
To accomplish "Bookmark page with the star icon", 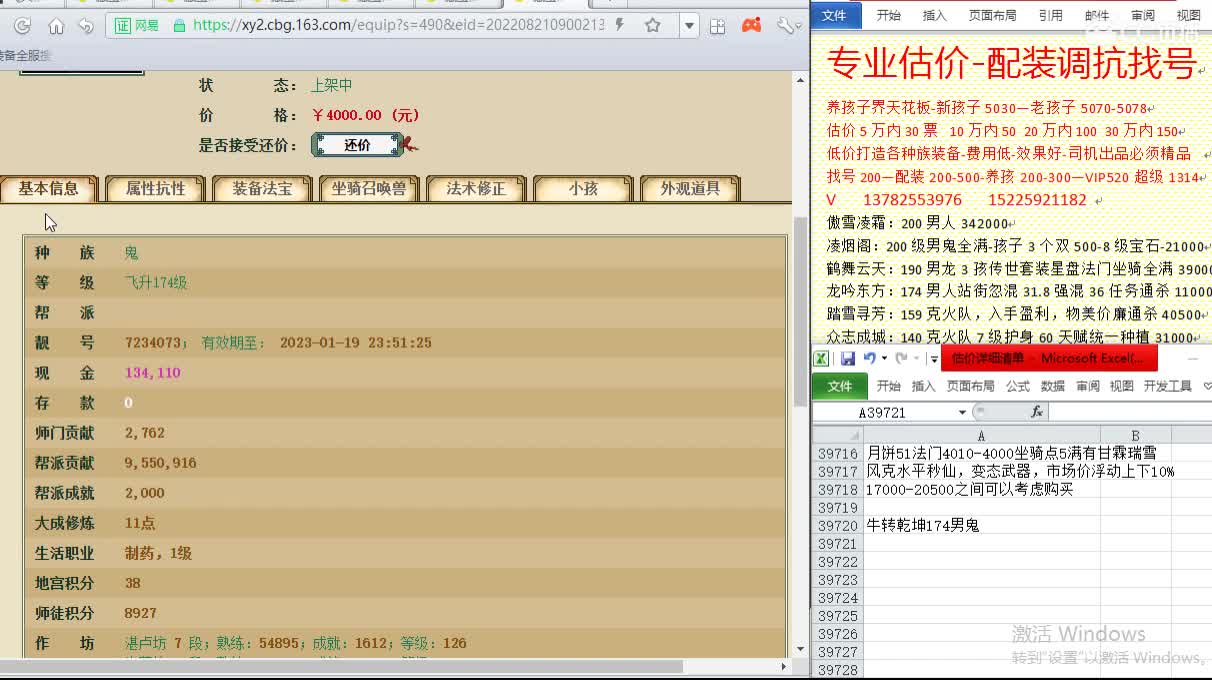I will pos(652,25).
